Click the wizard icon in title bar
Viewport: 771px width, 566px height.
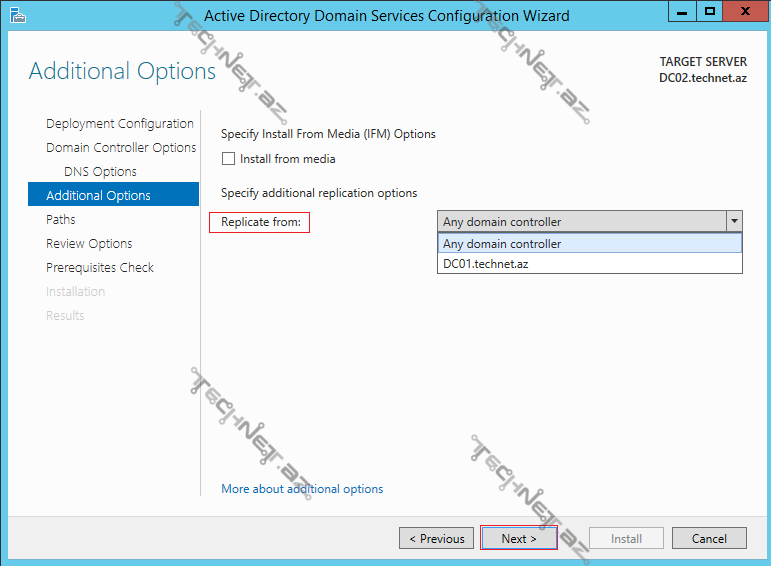15,14
